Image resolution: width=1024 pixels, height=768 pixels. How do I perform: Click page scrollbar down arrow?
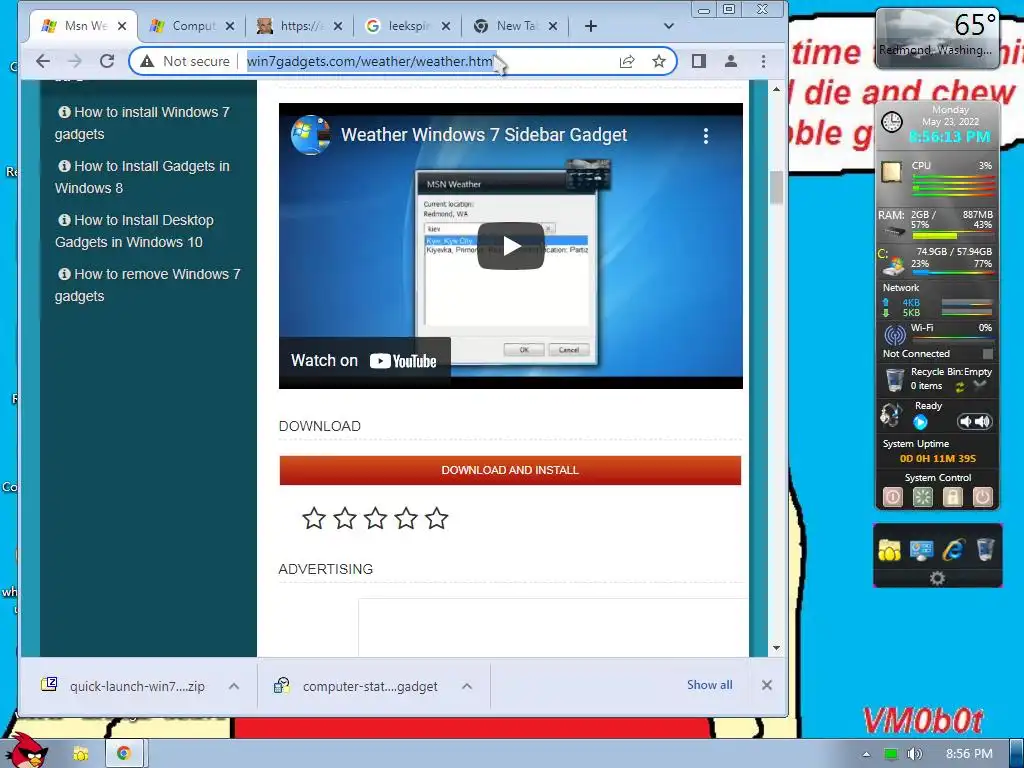tap(776, 648)
